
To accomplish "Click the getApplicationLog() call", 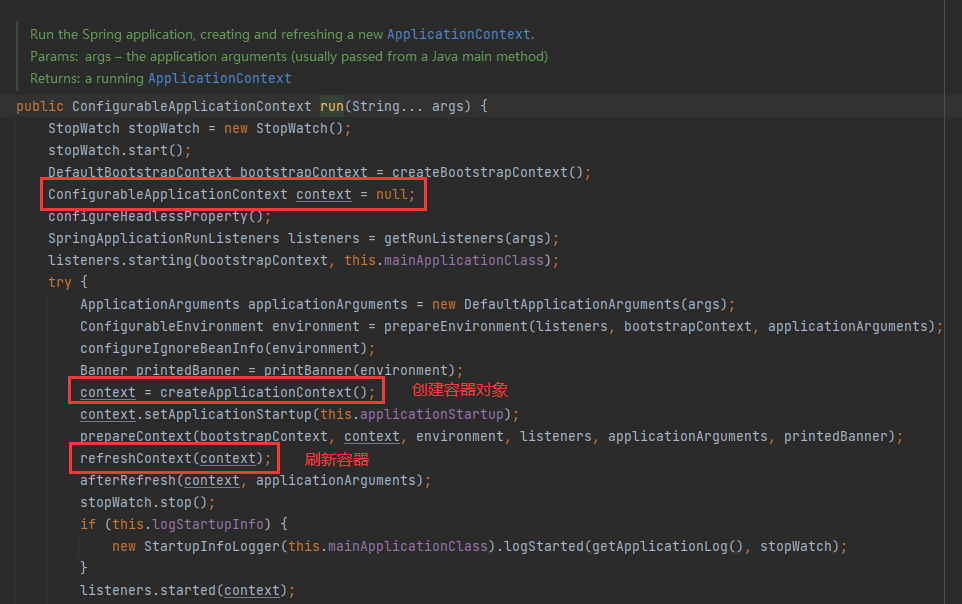I will [667, 546].
